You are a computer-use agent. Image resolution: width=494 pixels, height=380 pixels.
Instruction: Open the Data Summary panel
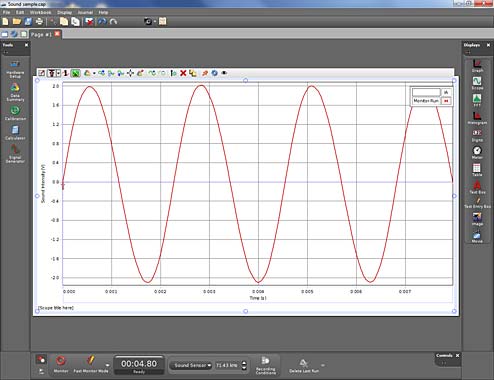15,92
